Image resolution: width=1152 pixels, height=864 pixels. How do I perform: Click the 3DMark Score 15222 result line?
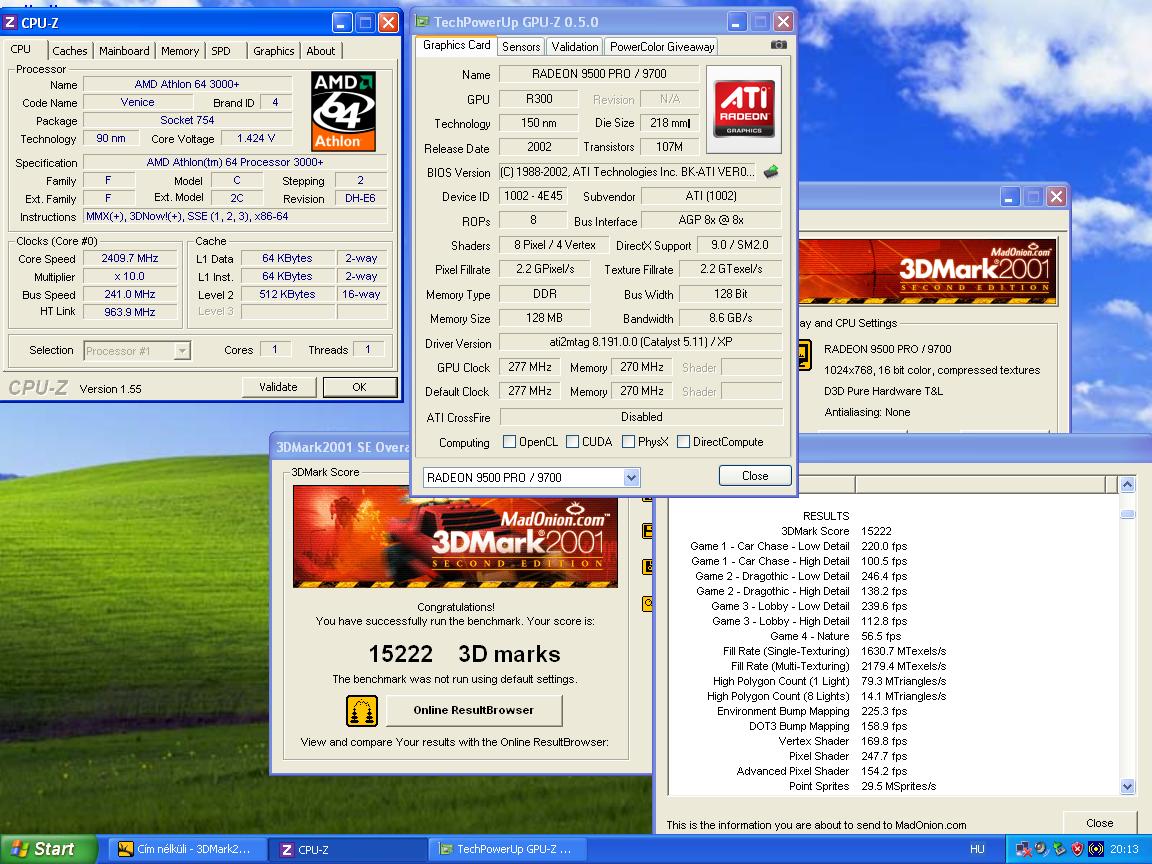[836, 531]
